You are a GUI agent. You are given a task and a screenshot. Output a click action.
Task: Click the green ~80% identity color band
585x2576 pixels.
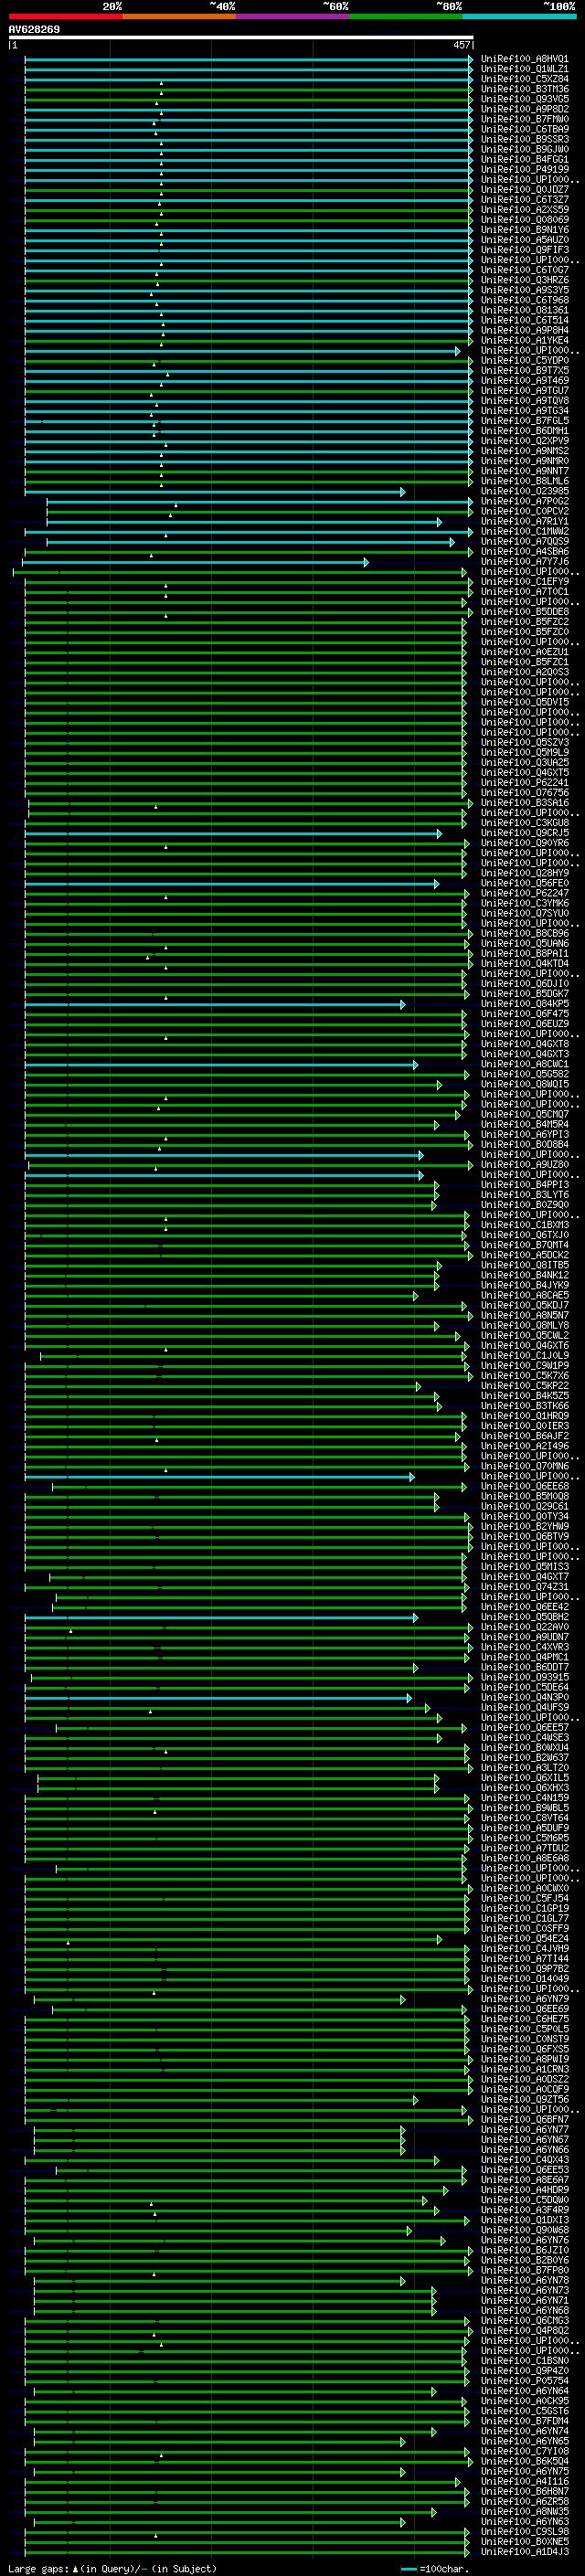point(406,16)
